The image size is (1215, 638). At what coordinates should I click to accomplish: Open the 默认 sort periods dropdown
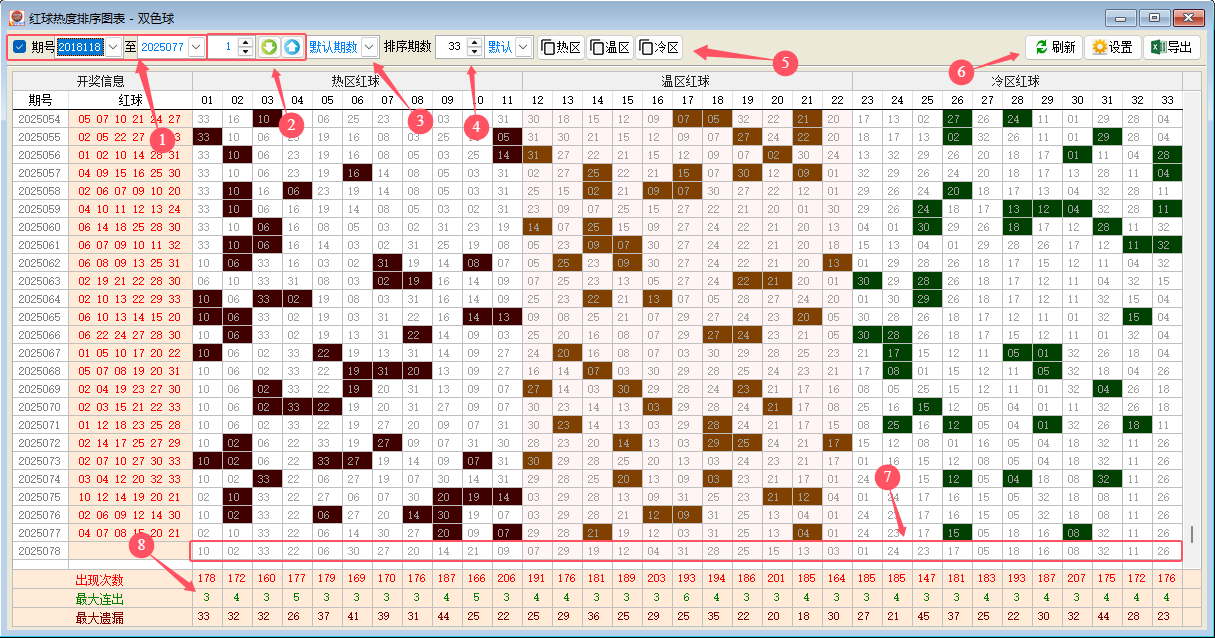(x=523, y=47)
